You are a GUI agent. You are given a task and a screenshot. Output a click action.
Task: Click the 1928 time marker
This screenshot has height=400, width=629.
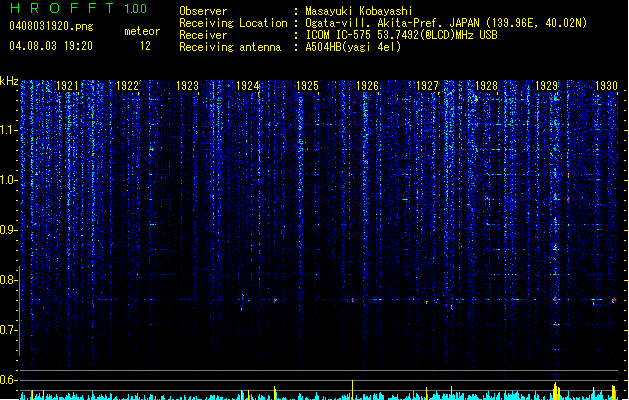pyautogui.click(x=486, y=86)
